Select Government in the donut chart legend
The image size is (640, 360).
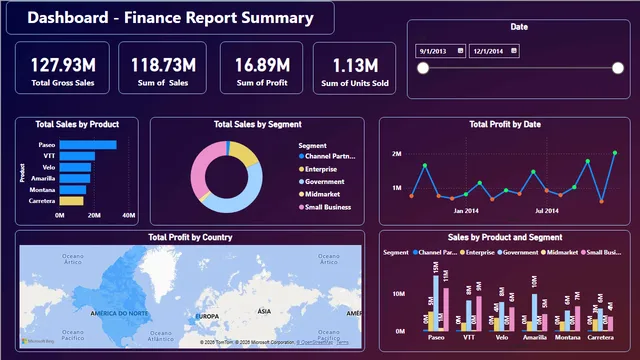pos(322,182)
